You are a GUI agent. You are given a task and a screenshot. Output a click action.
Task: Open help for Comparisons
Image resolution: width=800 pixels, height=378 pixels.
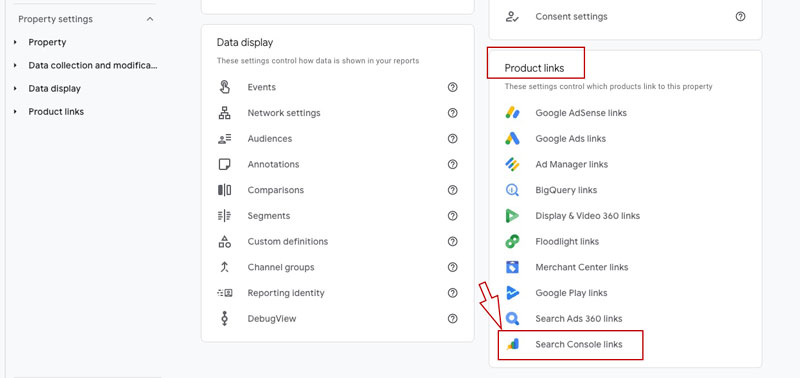point(453,190)
